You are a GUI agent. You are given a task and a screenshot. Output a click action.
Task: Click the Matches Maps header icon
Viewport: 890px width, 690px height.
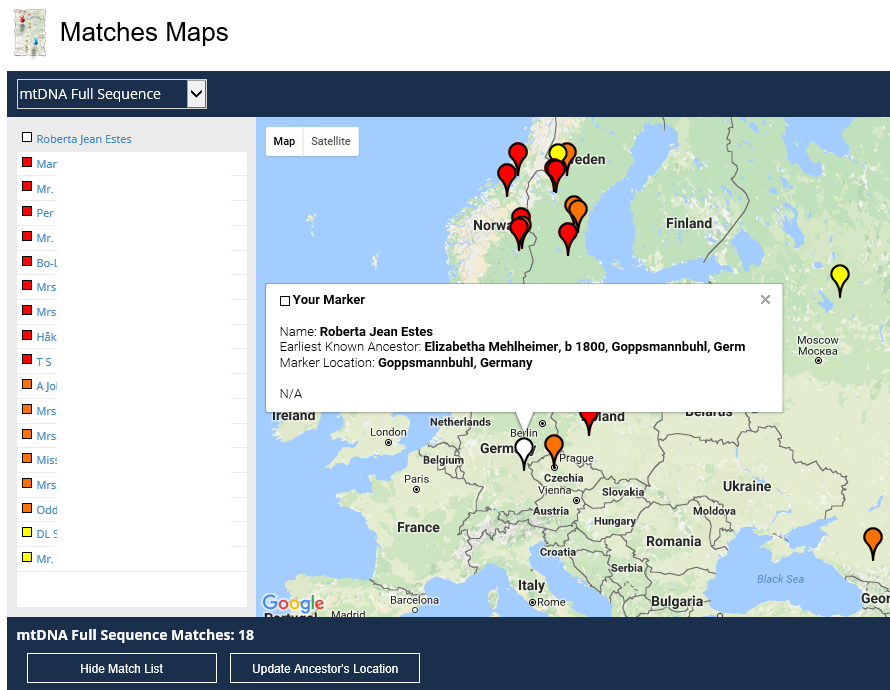tap(30, 33)
